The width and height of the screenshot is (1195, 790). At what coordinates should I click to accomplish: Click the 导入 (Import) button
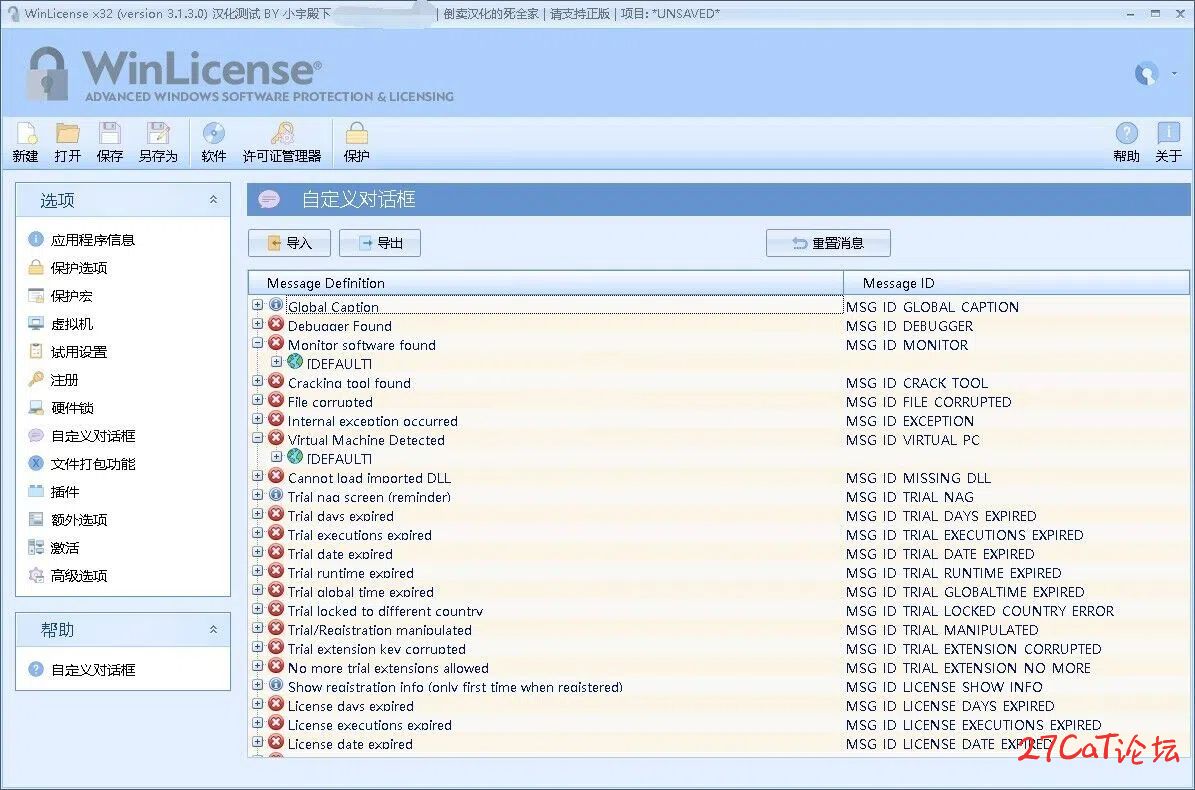pyautogui.click(x=290, y=243)
